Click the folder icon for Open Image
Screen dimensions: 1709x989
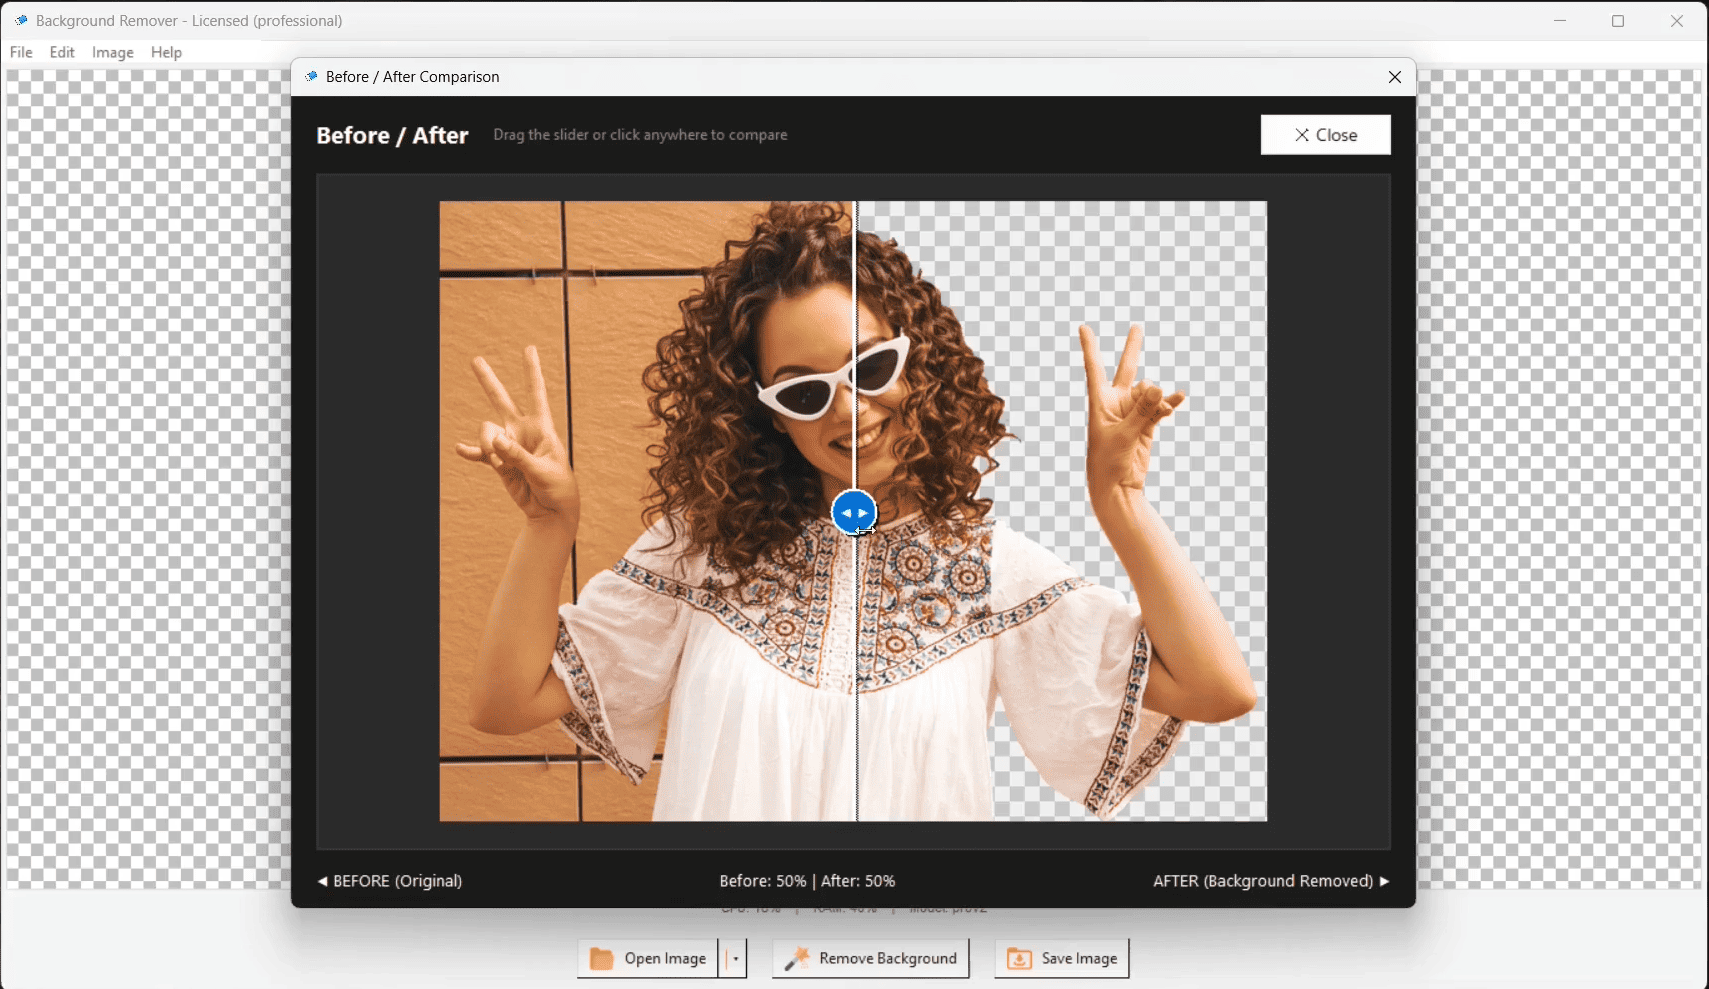[601, 959]
